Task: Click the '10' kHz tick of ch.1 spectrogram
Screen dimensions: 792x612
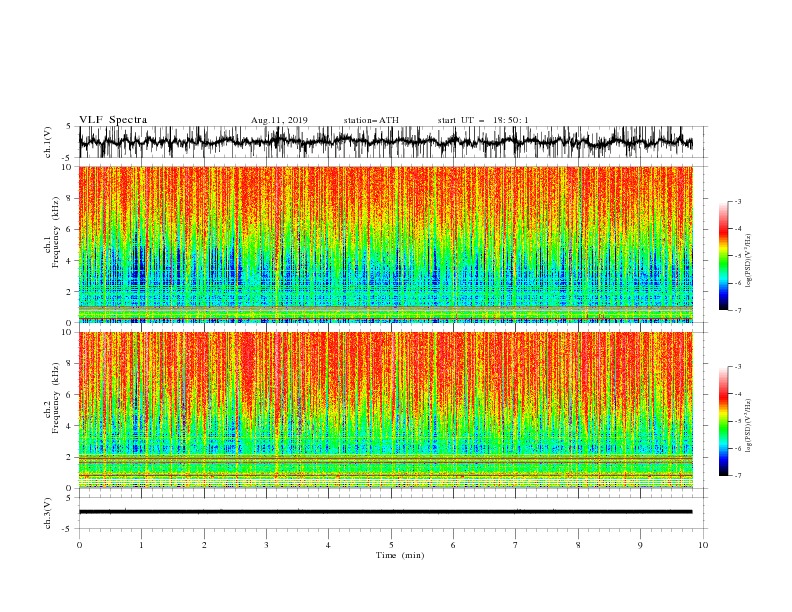Action: 67,167
